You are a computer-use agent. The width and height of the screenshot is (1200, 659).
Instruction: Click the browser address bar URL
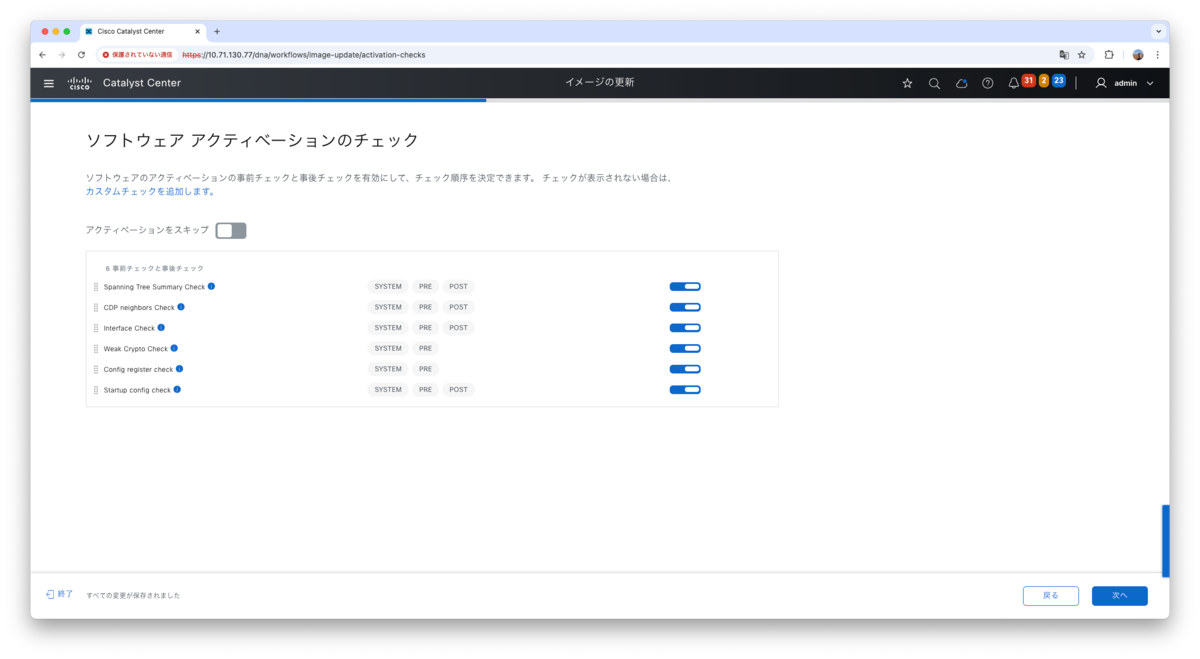point(303,54)
